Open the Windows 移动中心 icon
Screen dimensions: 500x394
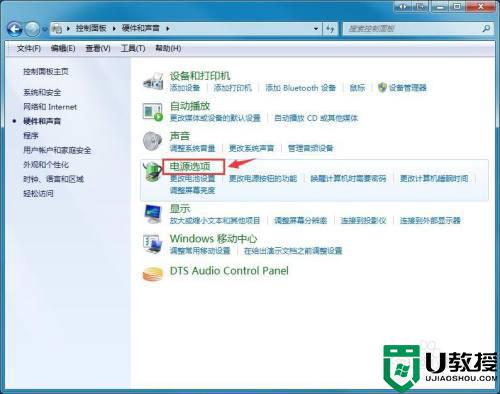pos(152,244)
